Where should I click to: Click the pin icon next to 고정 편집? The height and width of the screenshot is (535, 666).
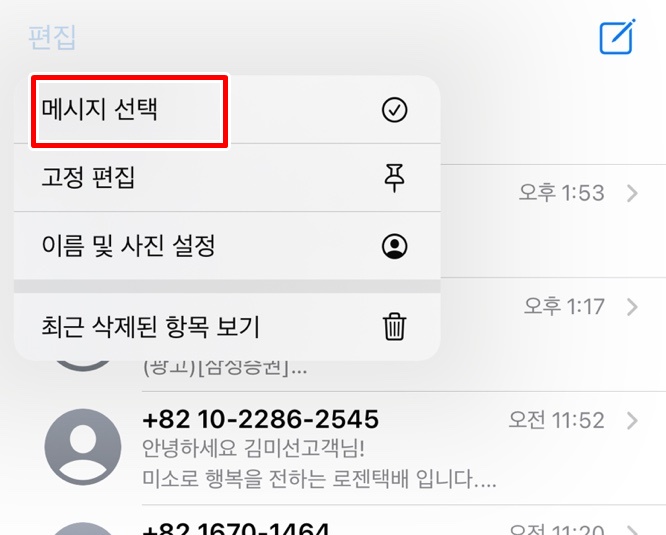394,178
